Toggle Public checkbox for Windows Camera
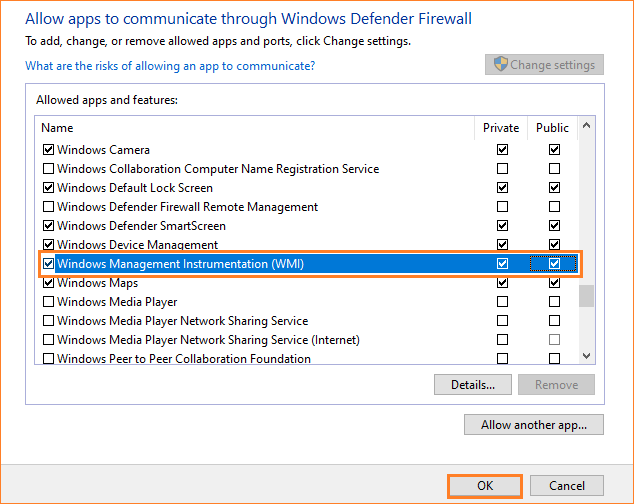The height and width of the screenshot is (504, 634). [x=554, y=150]
